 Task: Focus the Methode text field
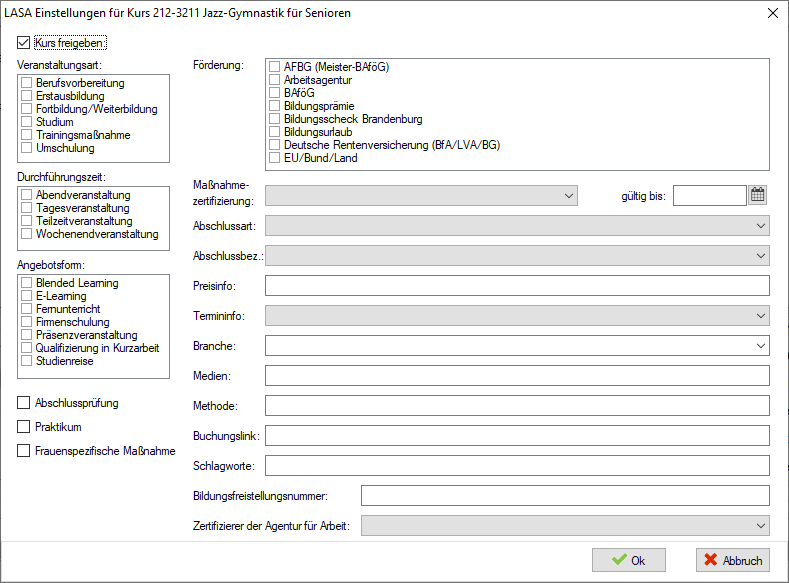point(517,406)
